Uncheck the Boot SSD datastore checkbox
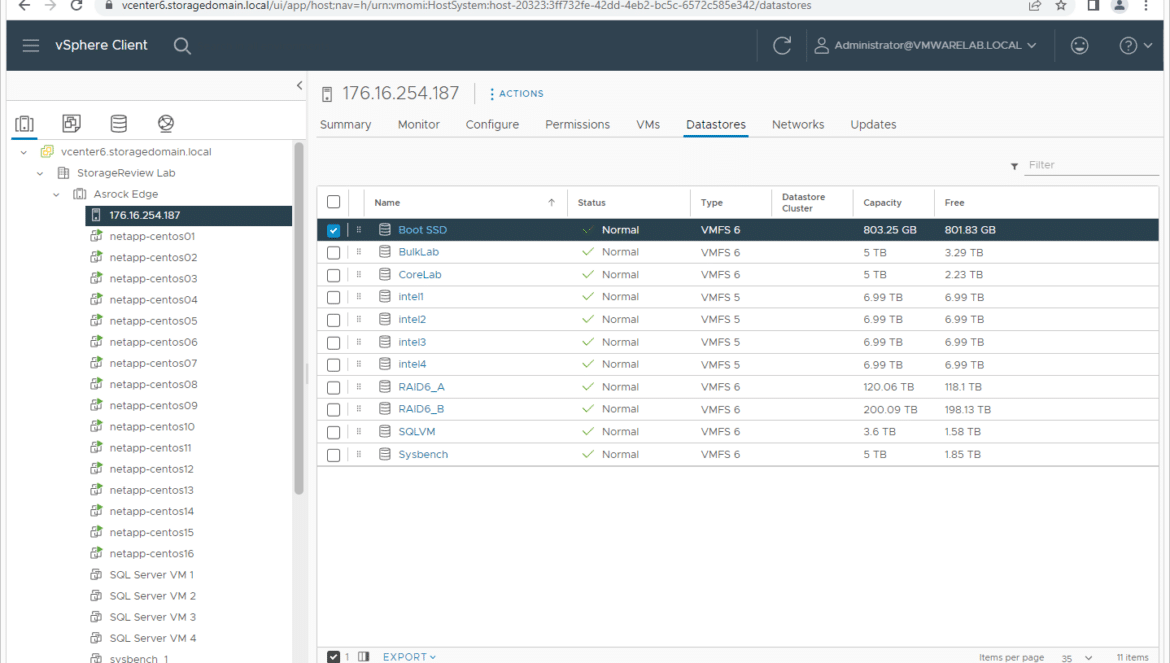This screenshot has width=1170, height=663. (x=334, y=230)
